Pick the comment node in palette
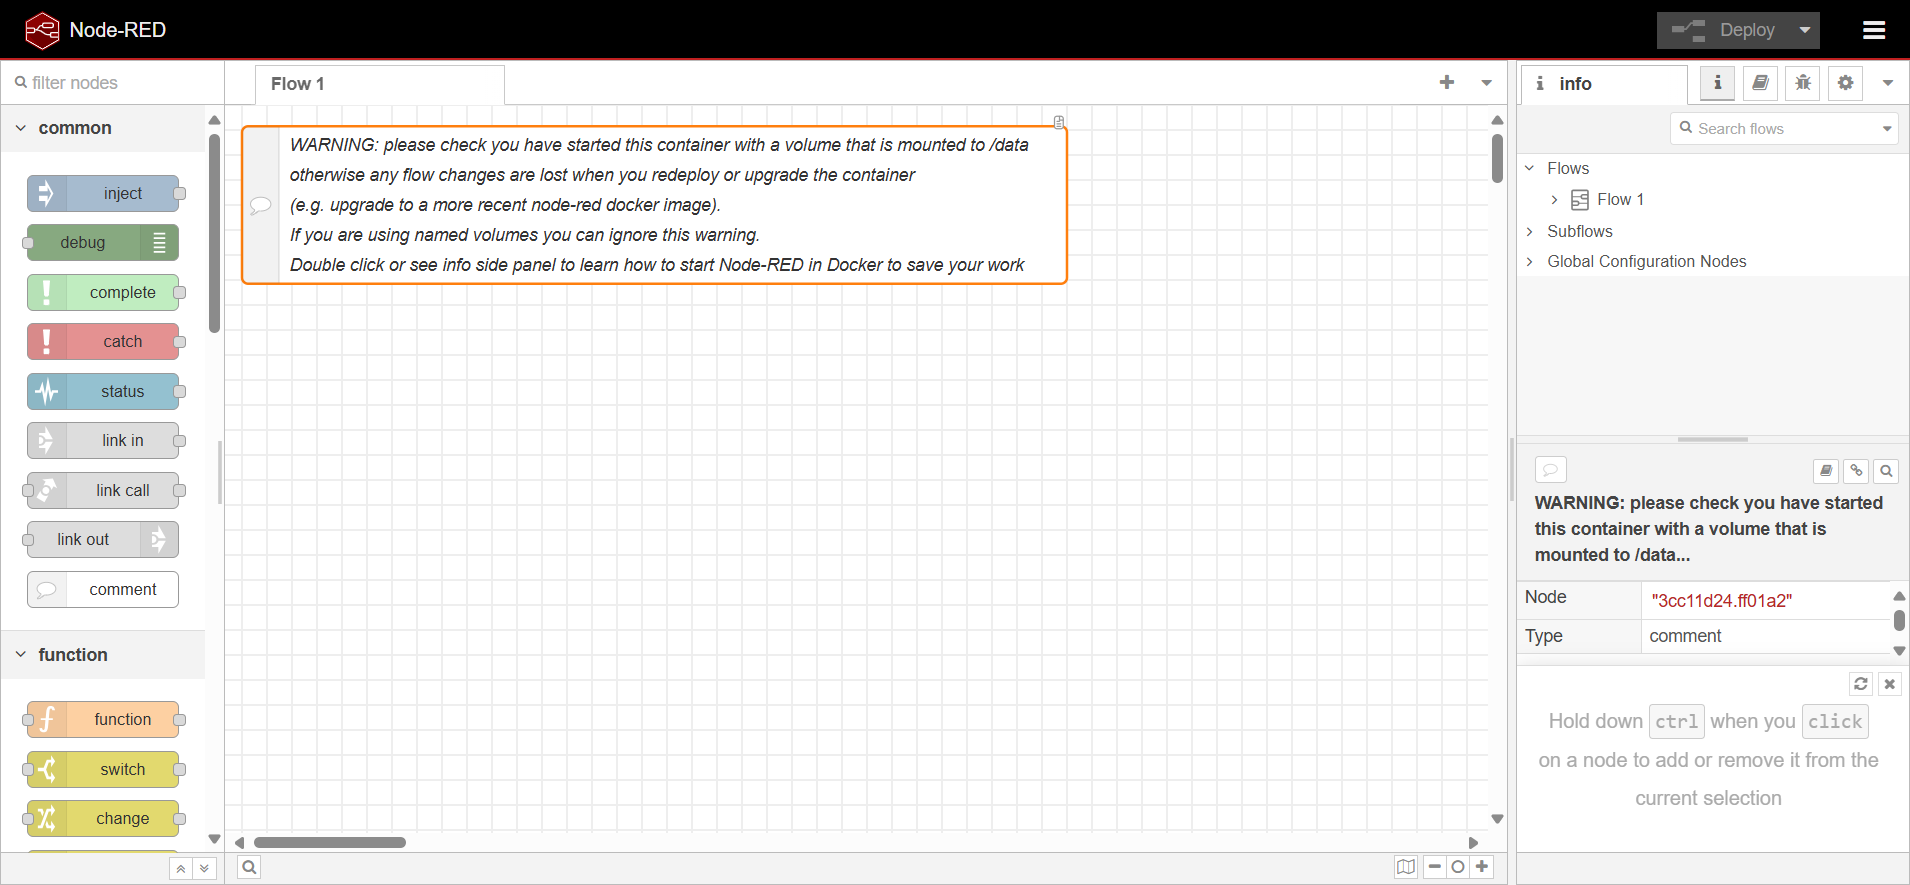 (x=103, y=590)
